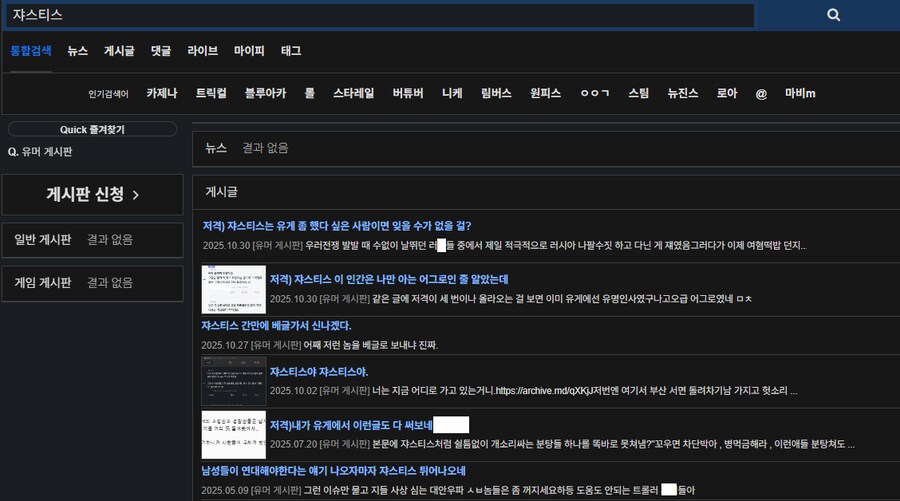
Task: Click popular keyword 트릭컬
Action: (211, 93)
